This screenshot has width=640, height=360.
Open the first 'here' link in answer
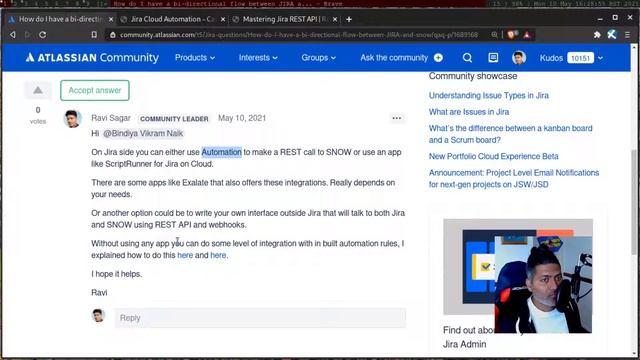185,255
